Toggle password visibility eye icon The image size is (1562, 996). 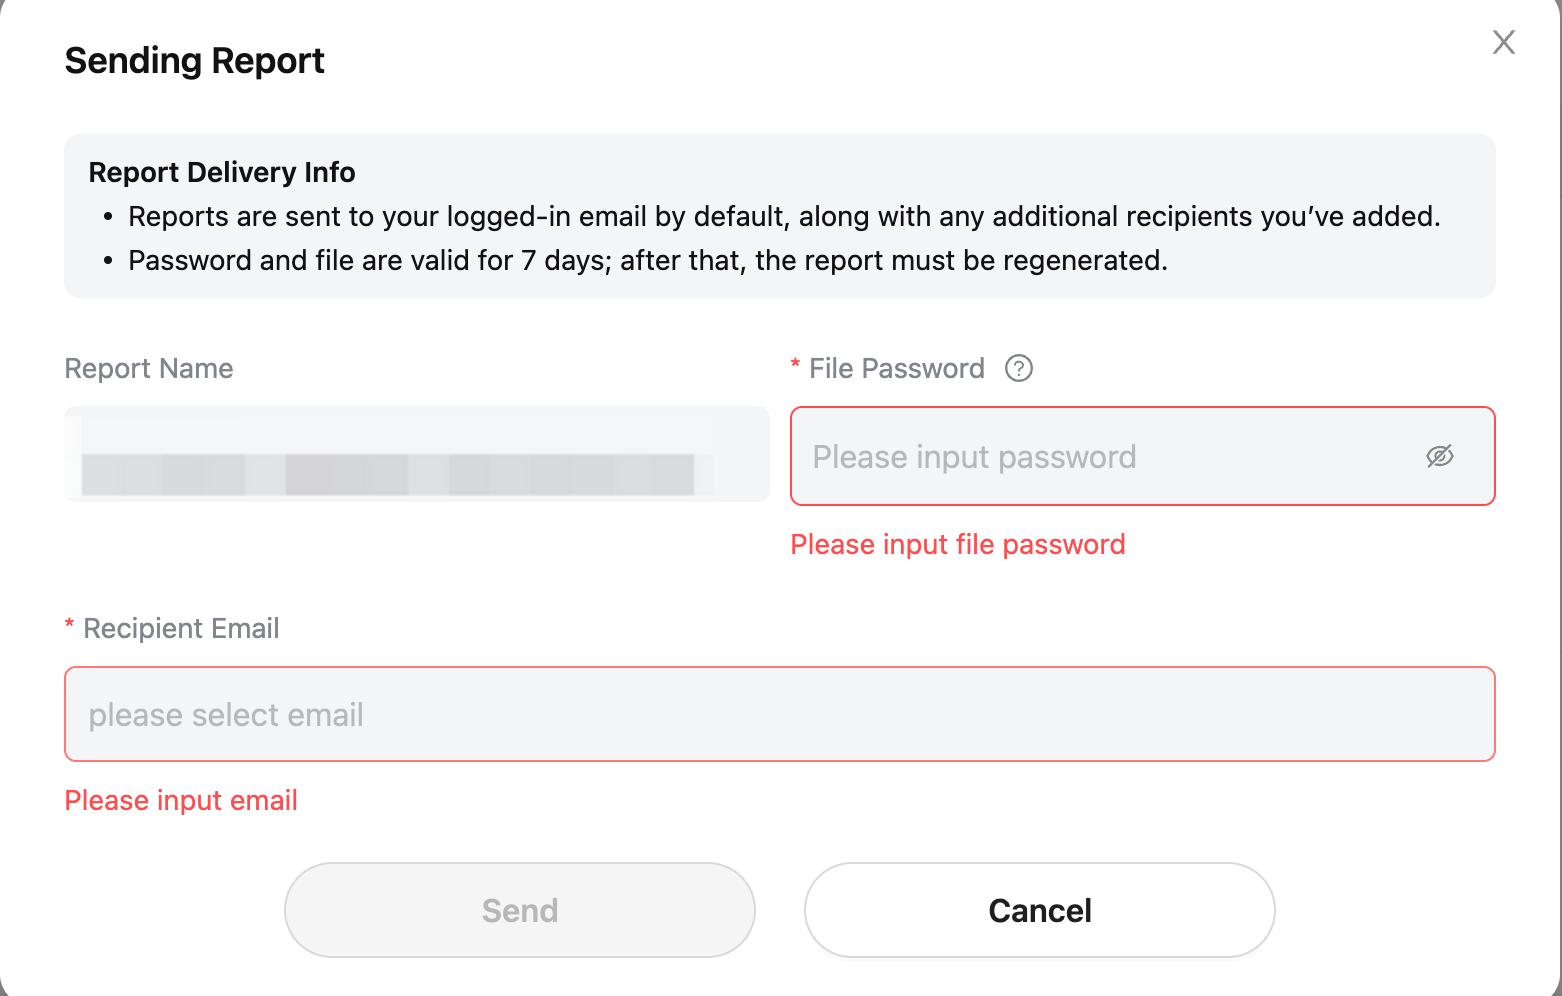click(x=1439, y=456)
